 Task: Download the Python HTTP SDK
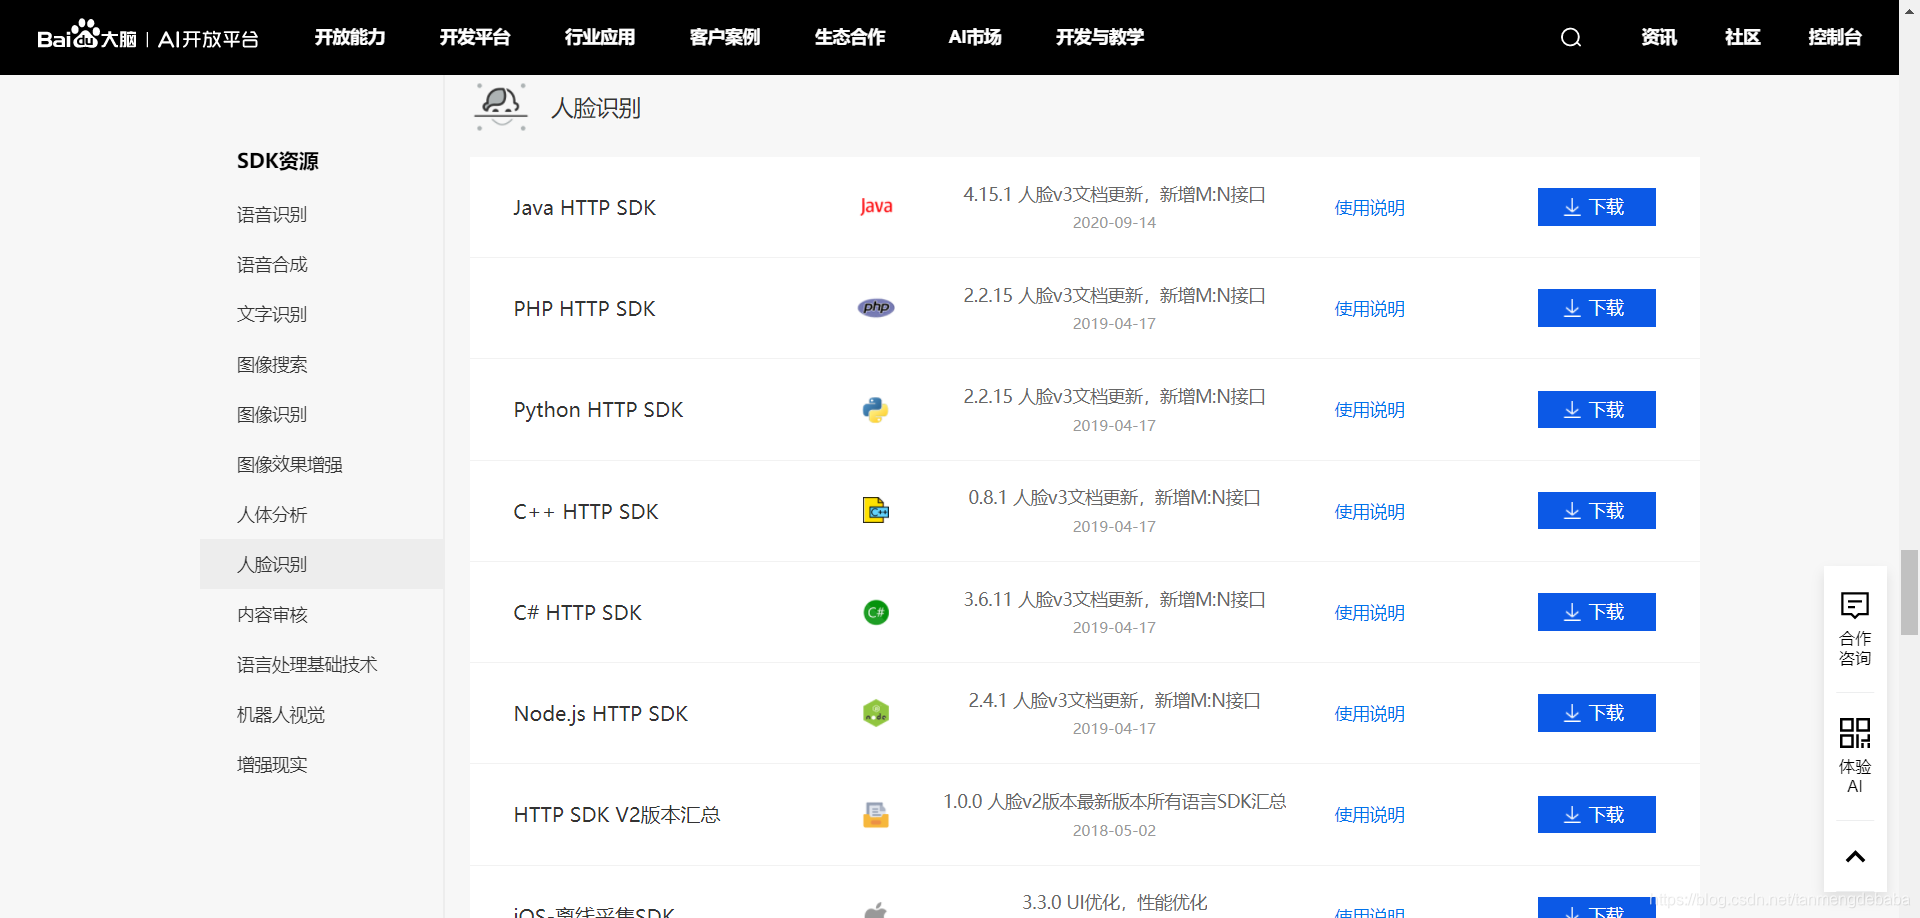1596,410
